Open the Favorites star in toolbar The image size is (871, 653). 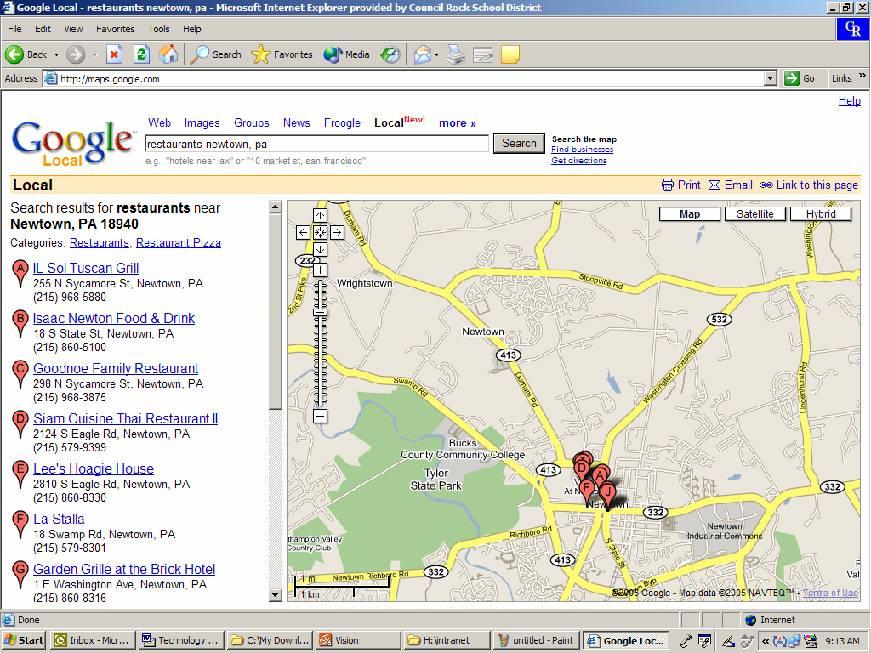tap(282, 54)
